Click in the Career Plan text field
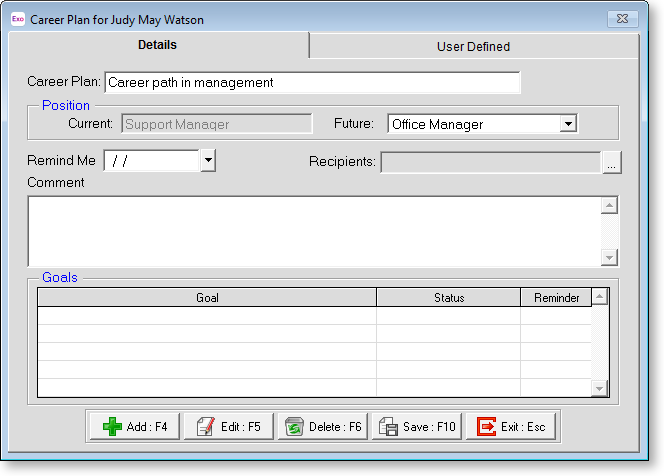664x476 pixels. (x=311, y=83)
